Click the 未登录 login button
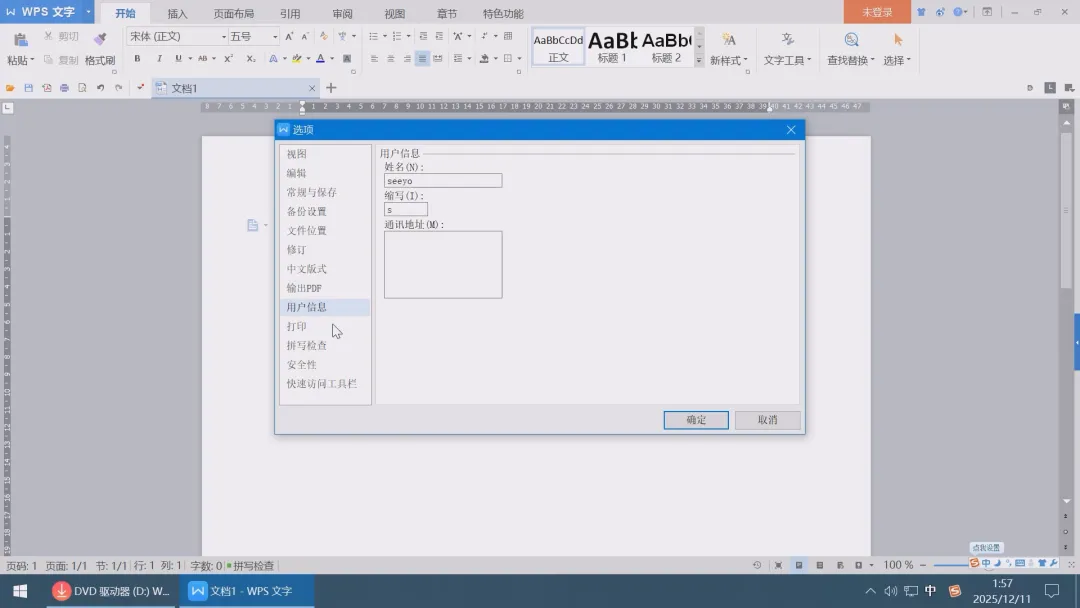 click(877, 12)
